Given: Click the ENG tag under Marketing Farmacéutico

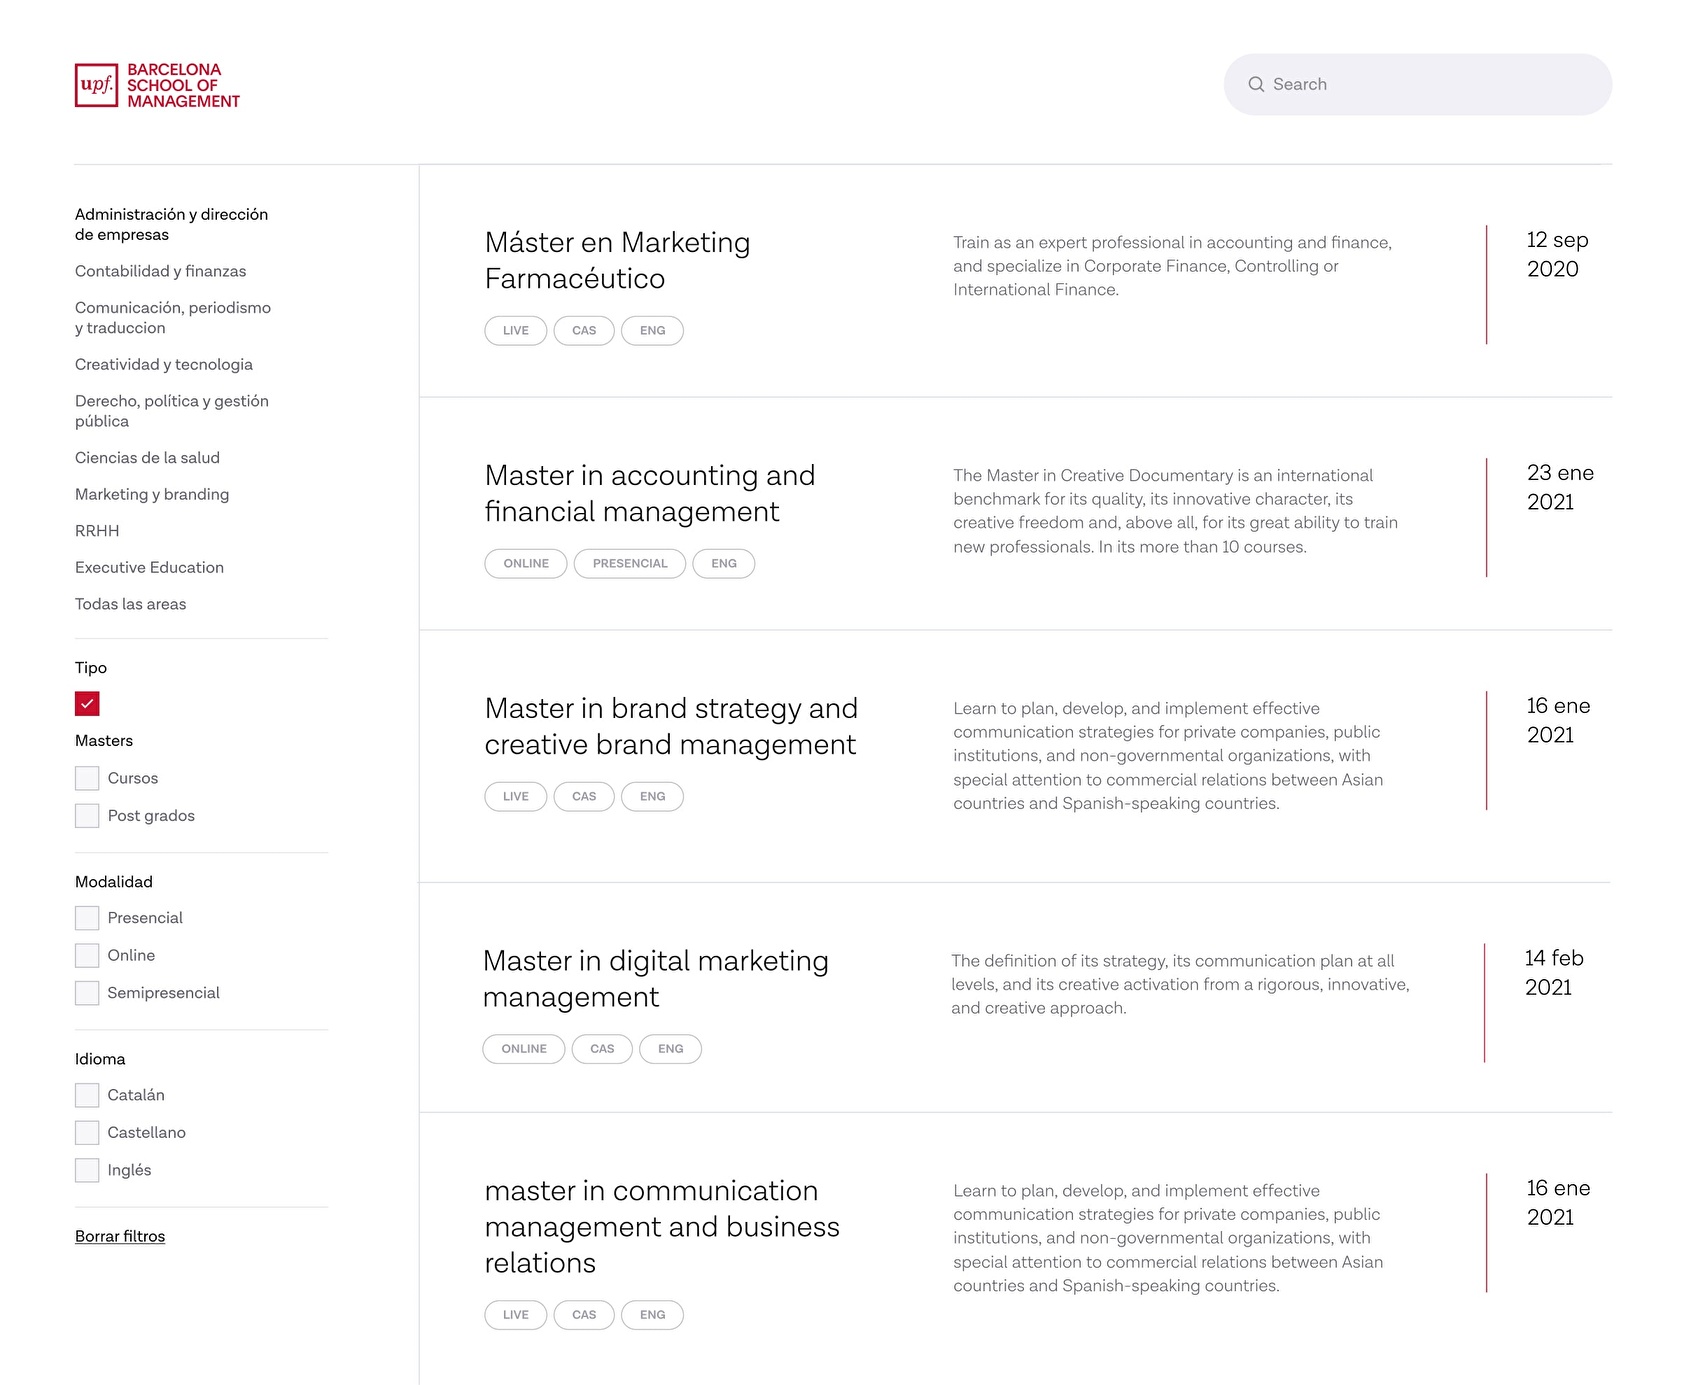Looking at the screenshot, I should click(652, 330).
